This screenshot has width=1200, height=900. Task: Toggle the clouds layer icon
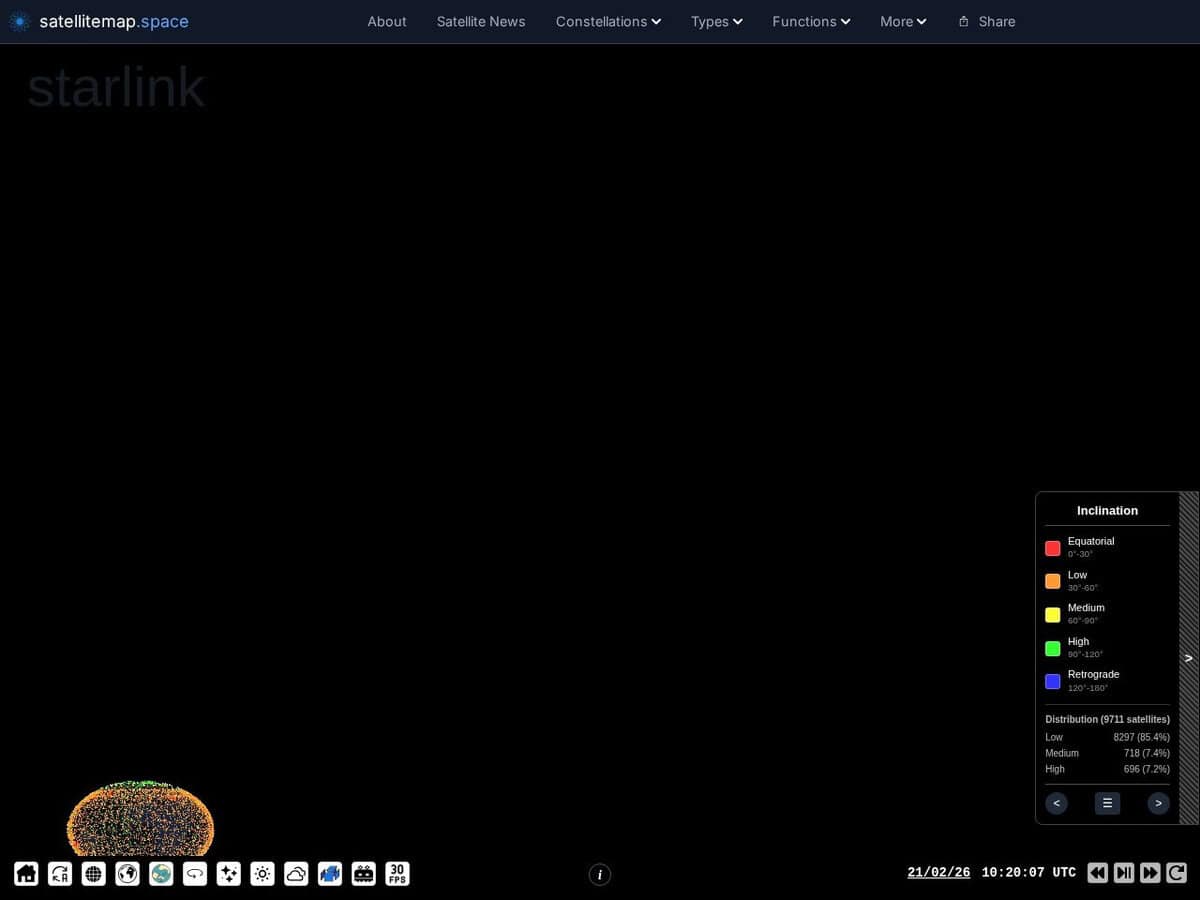pos(296,874)
